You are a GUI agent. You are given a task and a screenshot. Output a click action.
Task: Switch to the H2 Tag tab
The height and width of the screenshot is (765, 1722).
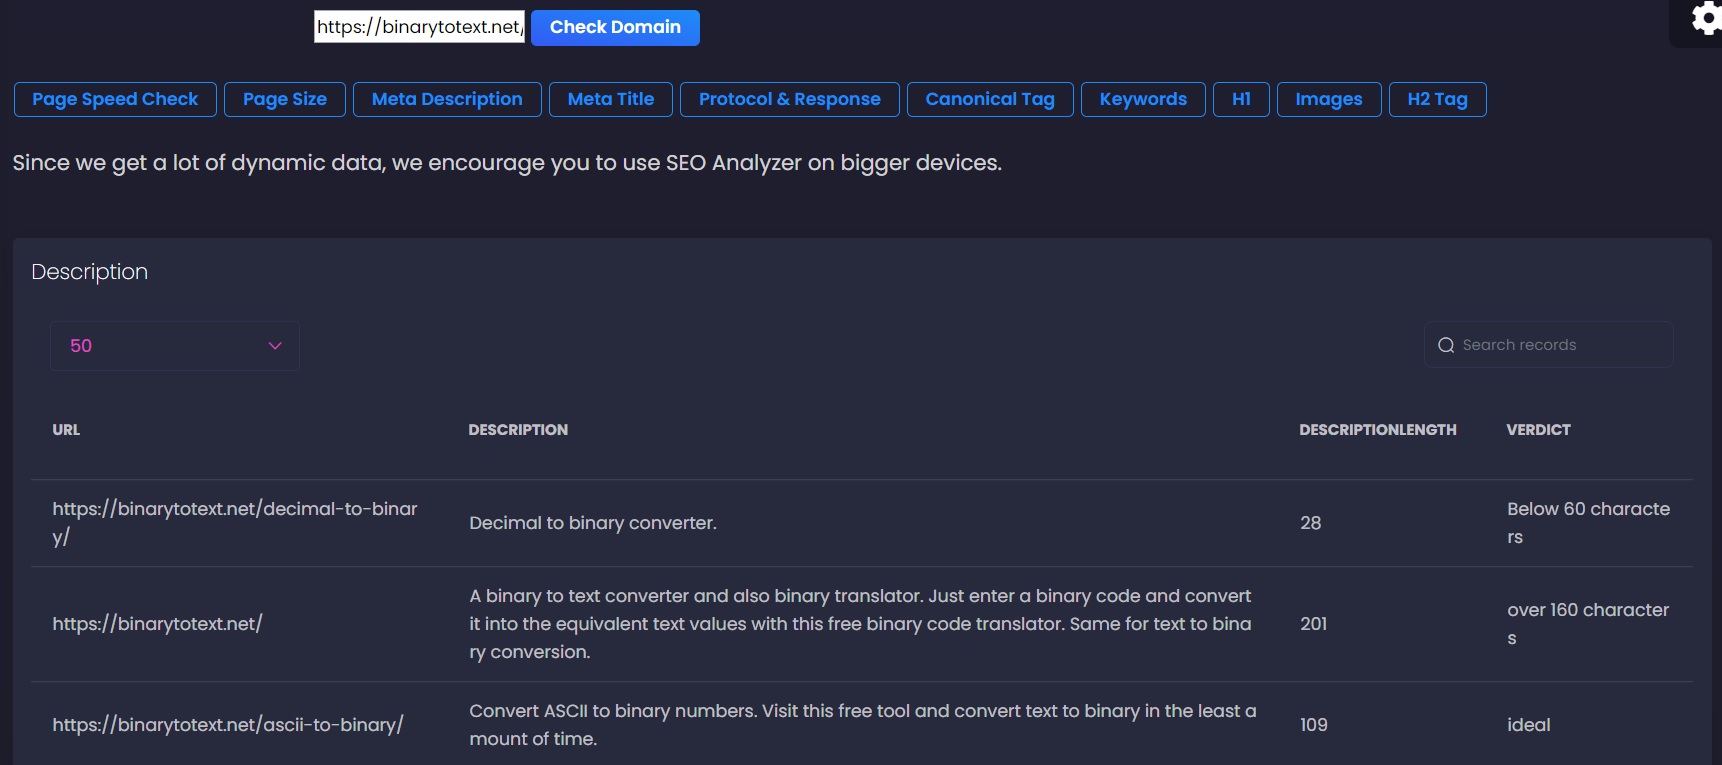click(1437, 99)
